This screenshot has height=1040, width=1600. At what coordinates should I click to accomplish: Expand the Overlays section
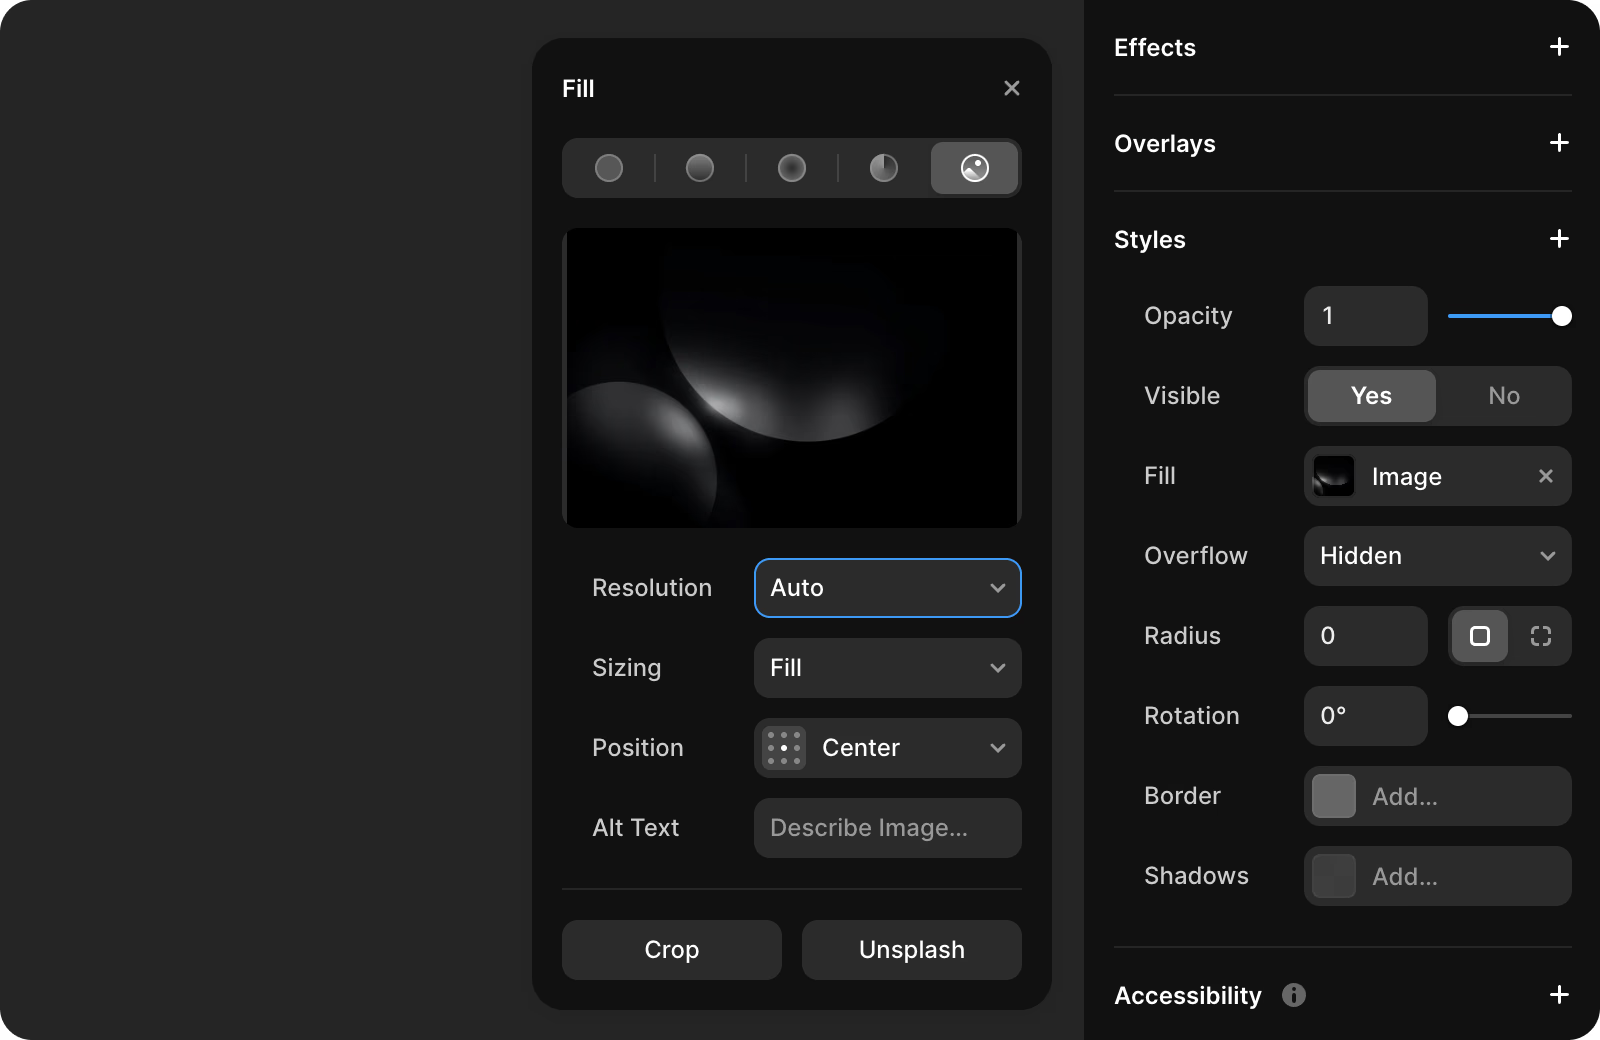point(1558,143)
